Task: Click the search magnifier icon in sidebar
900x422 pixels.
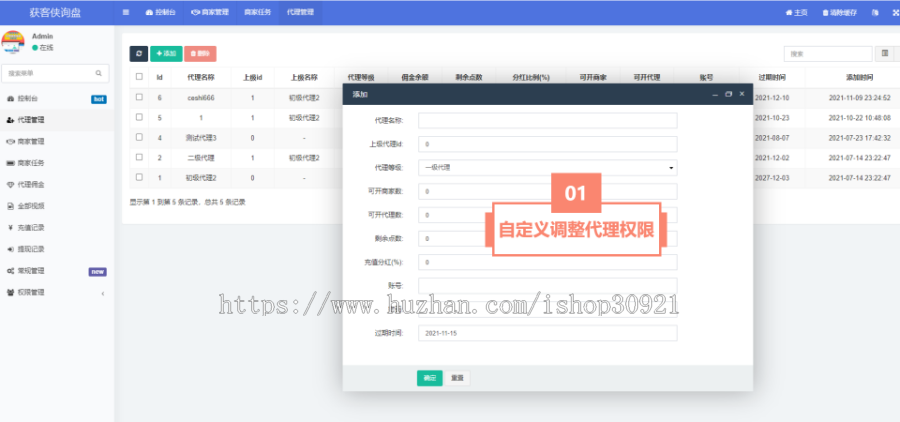Action: 99,73
